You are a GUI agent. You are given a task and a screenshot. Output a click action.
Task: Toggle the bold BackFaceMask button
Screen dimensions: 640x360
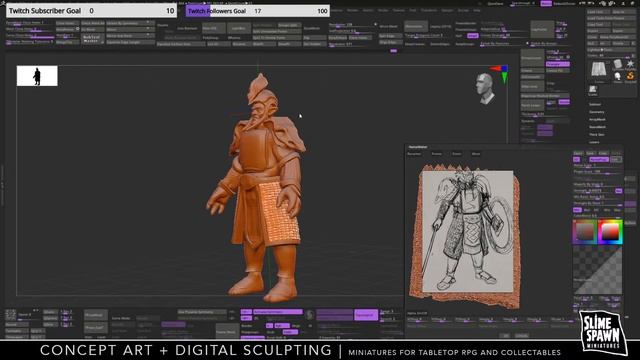click(x=92, y=39)
